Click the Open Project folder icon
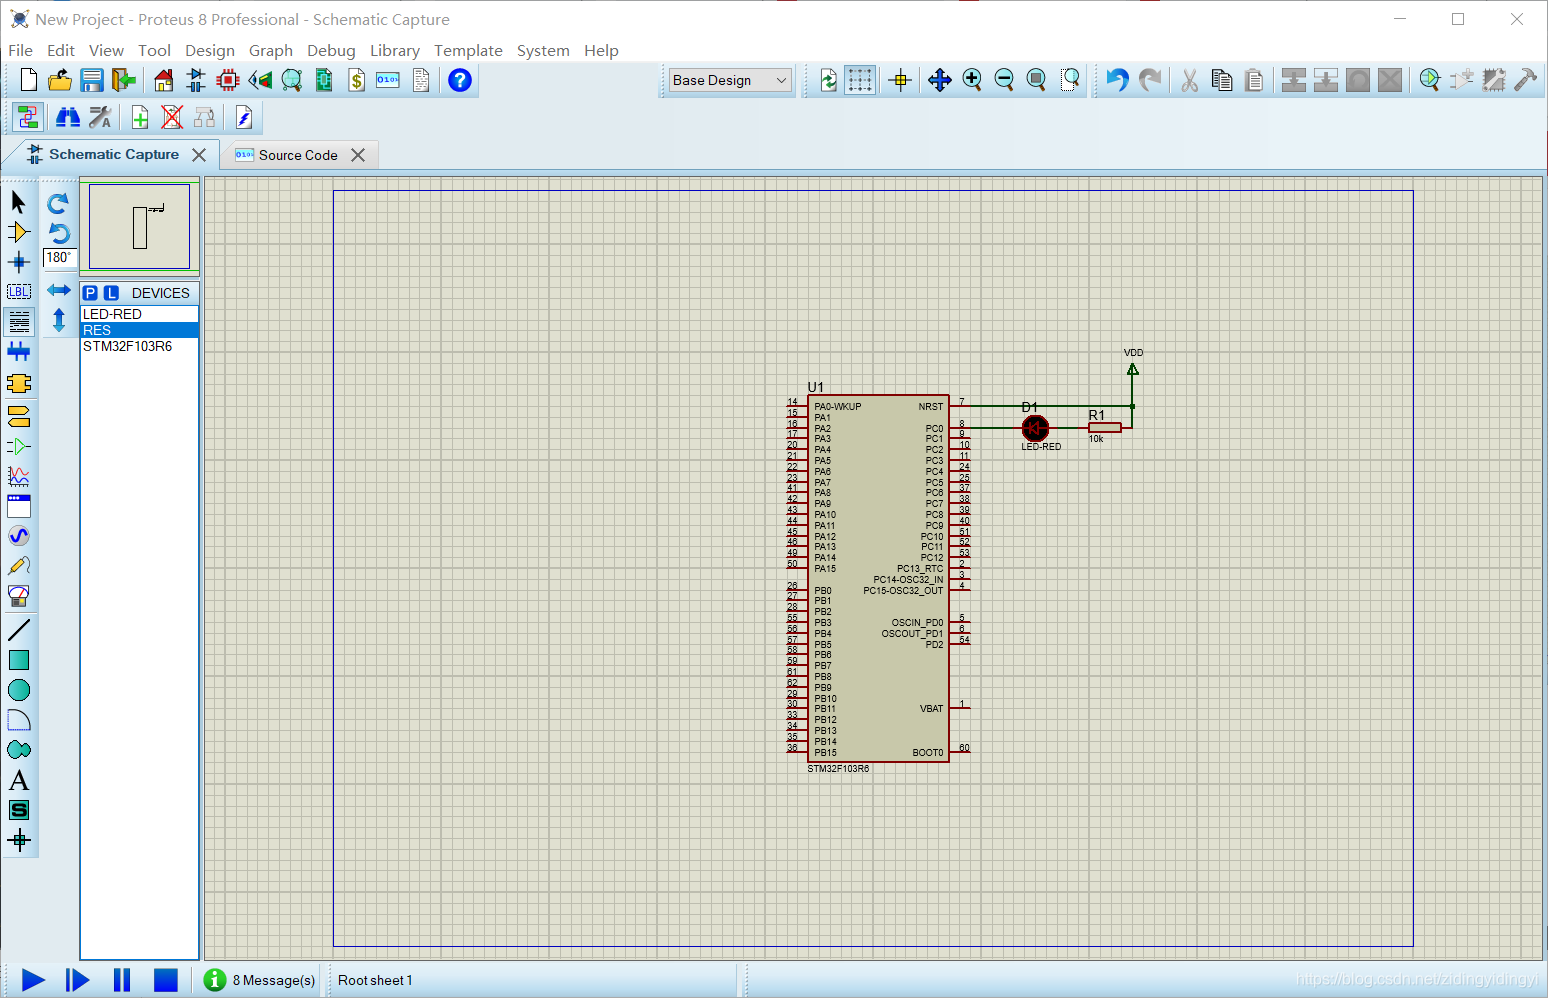 pos(60,80)
